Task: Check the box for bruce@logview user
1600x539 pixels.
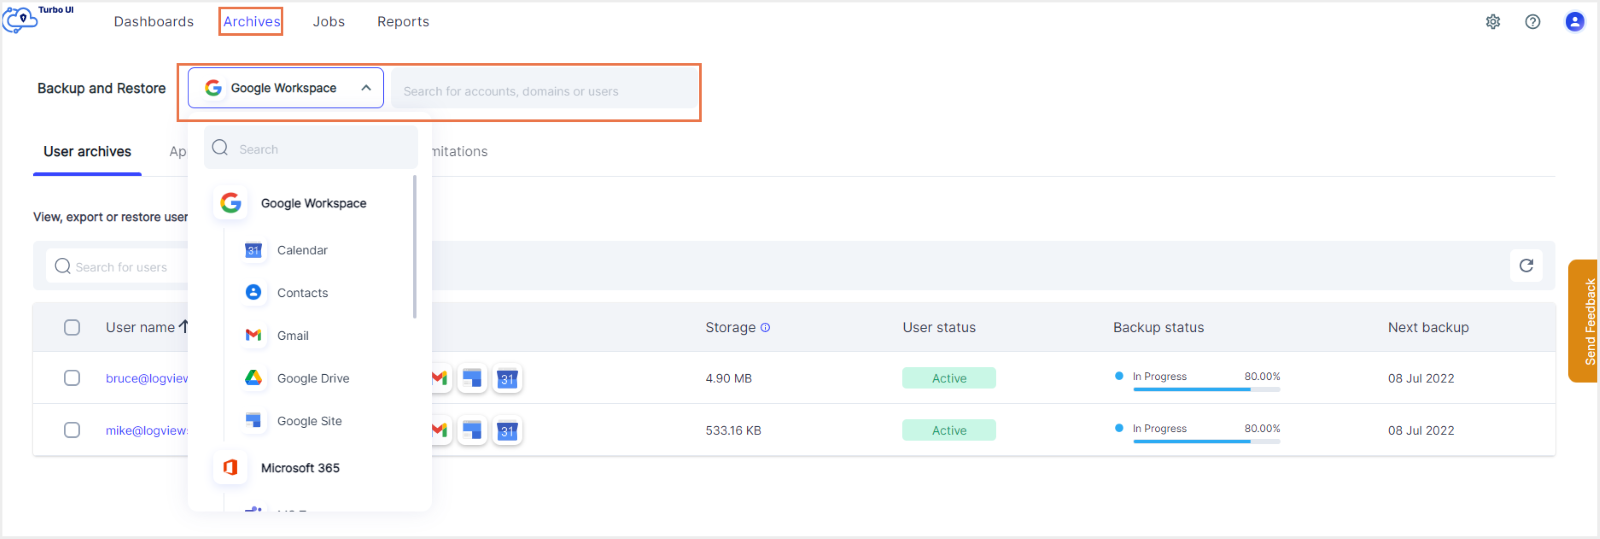Action: point(72,378)
